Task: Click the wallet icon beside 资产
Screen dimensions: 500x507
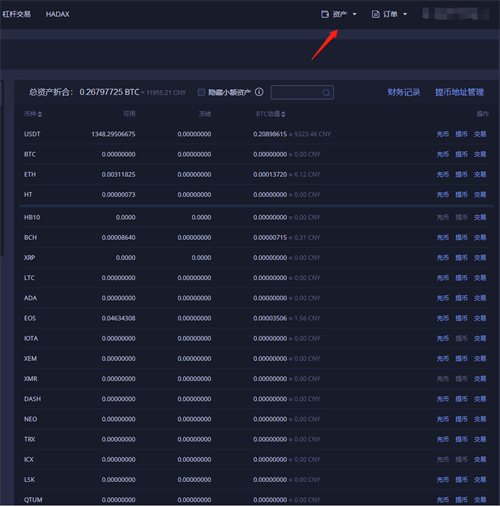Action: point(325,14)
